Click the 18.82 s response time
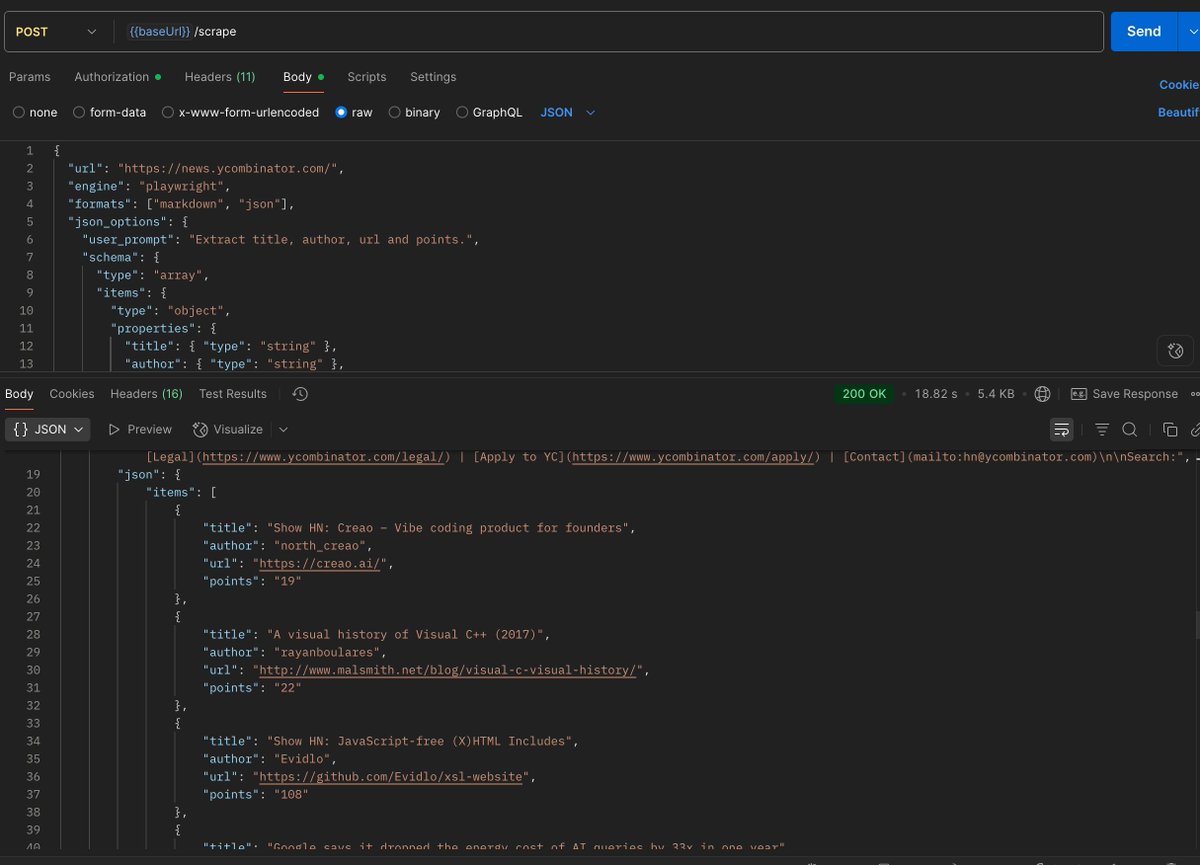 pyautogui.click(x=935, y=394)
